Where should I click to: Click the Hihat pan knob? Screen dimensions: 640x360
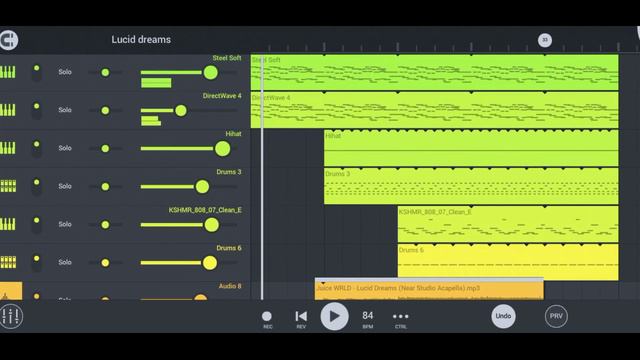tap(105, 149)
